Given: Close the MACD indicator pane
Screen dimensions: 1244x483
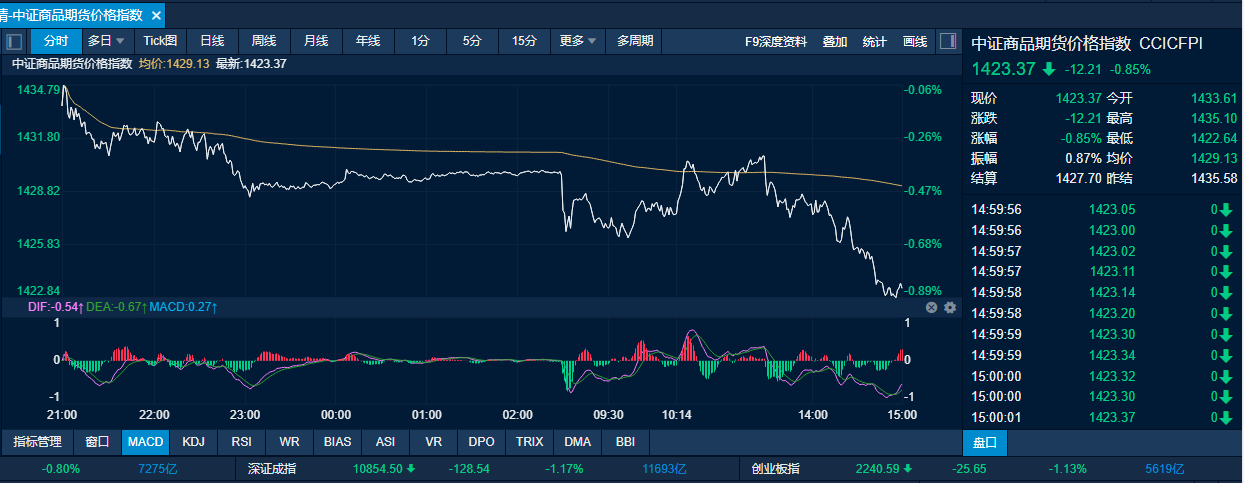Looking at the screenshot, I should [x=931, y=307].
